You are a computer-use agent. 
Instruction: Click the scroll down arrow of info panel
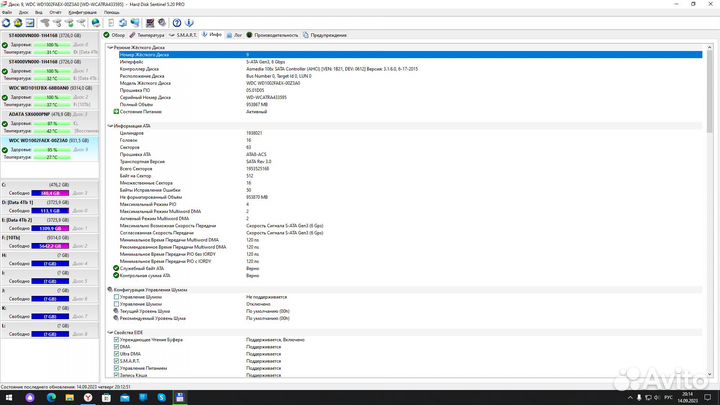709,375
